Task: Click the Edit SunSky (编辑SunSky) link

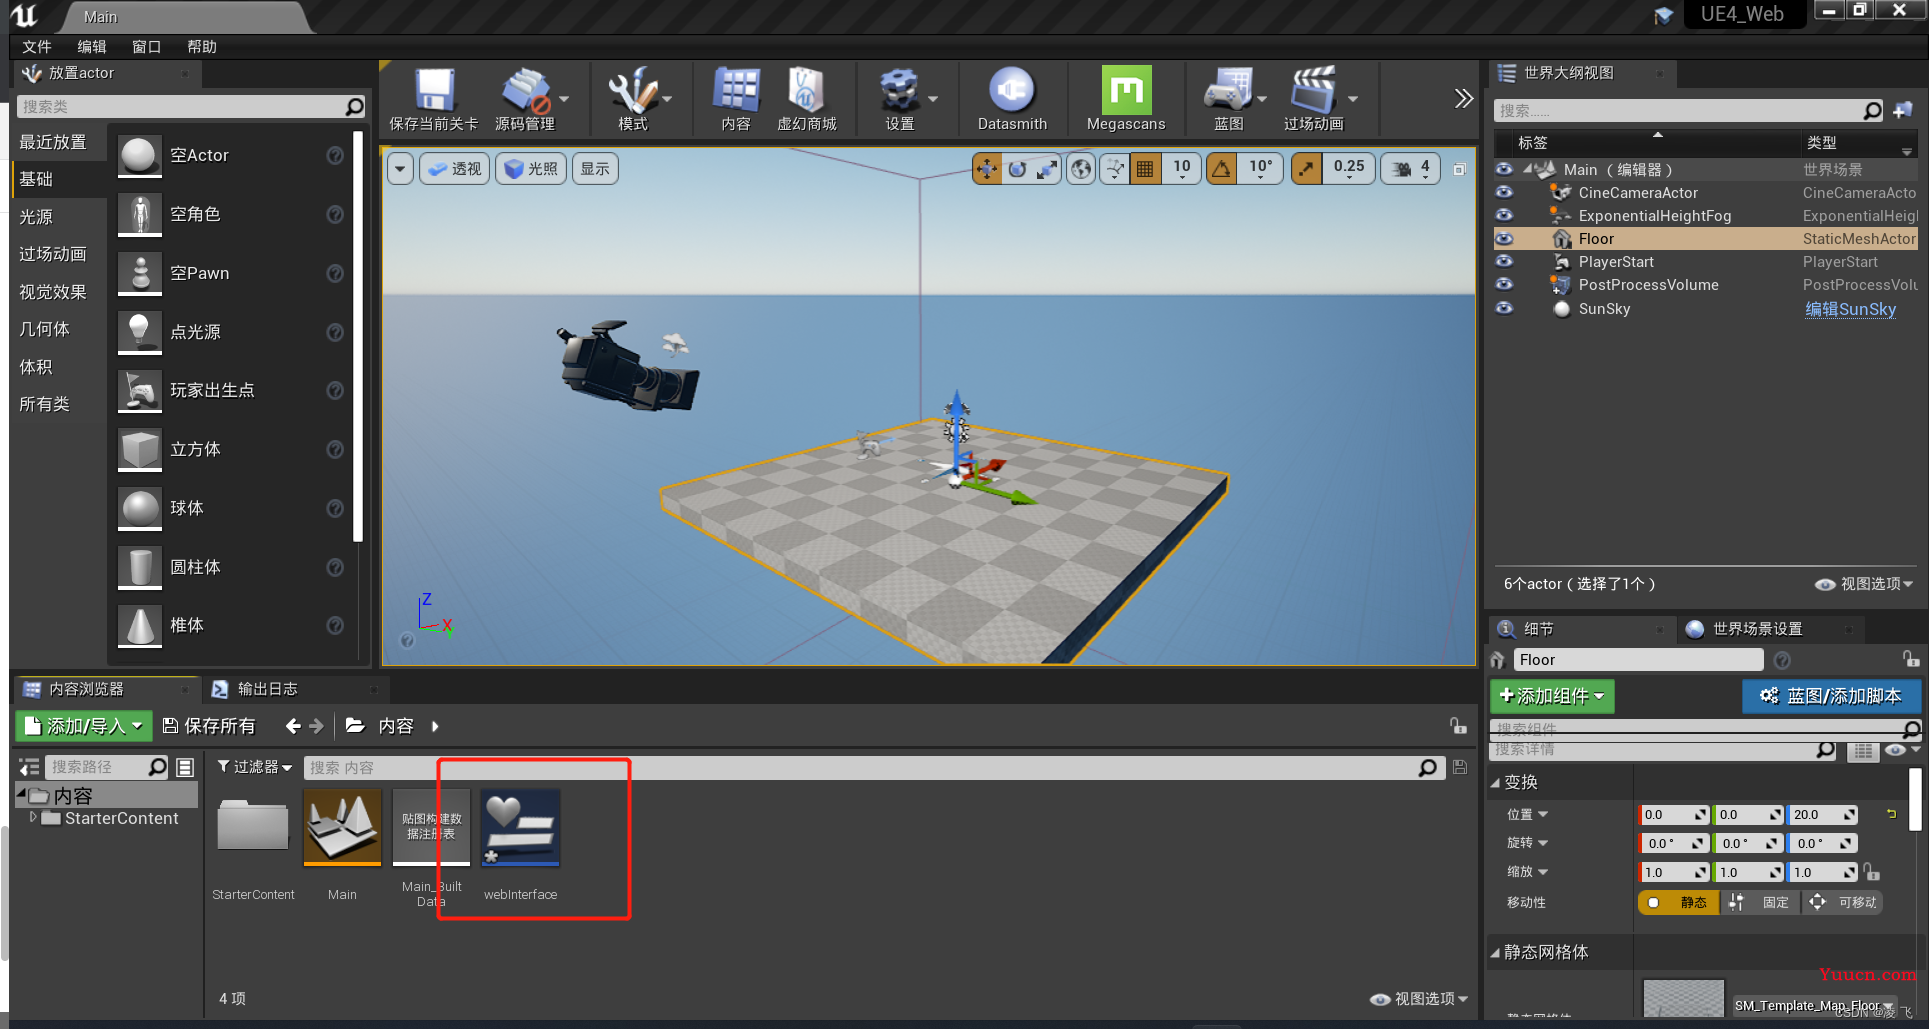Action: pos(1850,309)
